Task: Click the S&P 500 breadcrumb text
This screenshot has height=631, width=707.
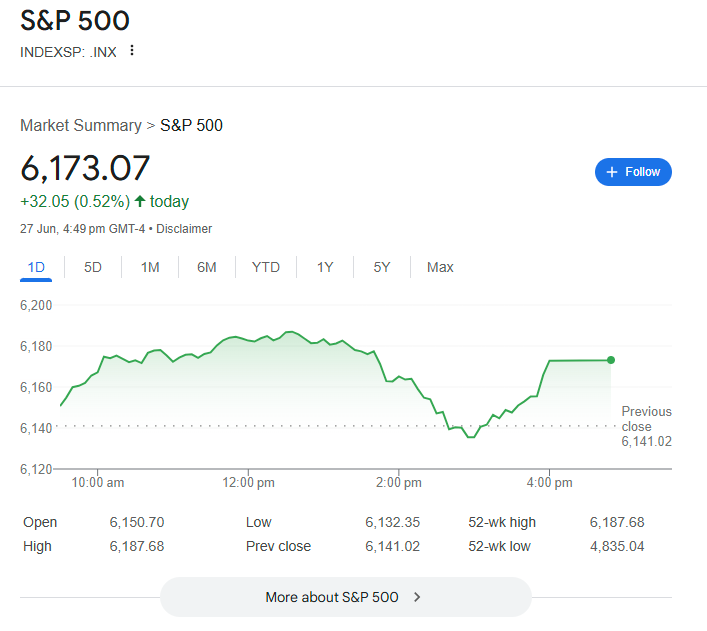Action: 191,125
